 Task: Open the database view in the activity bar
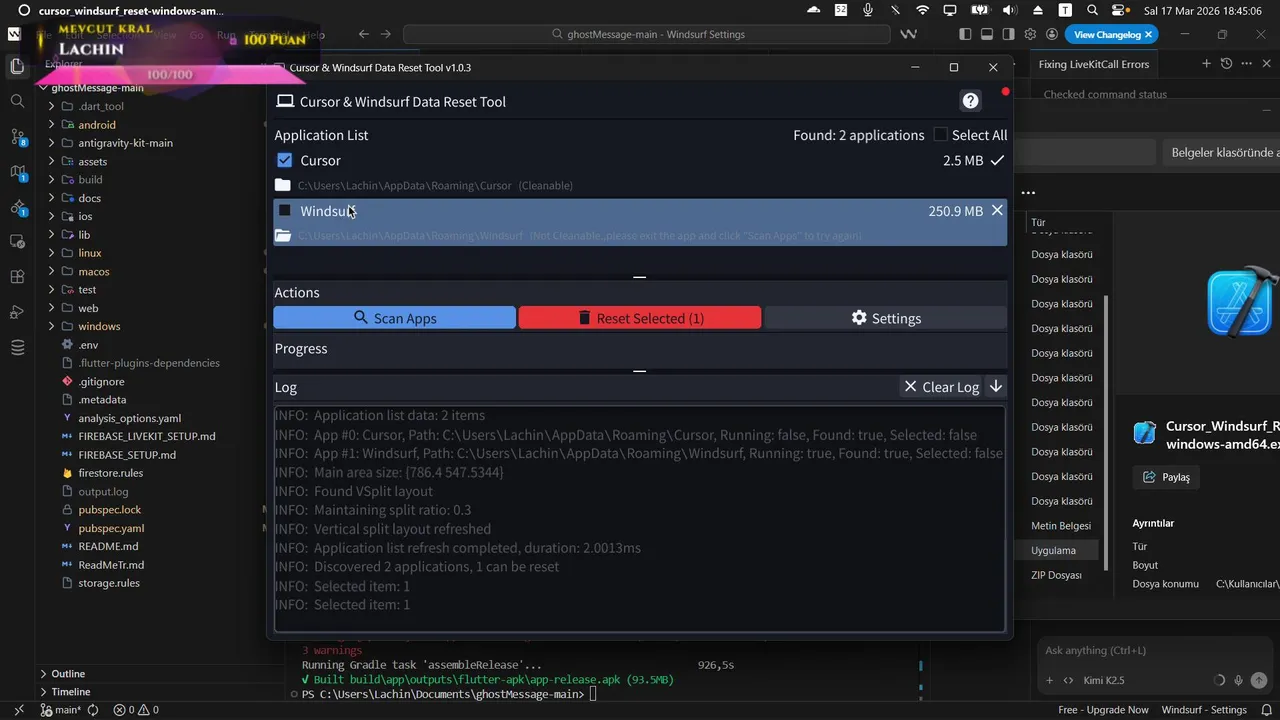(17, 347)
